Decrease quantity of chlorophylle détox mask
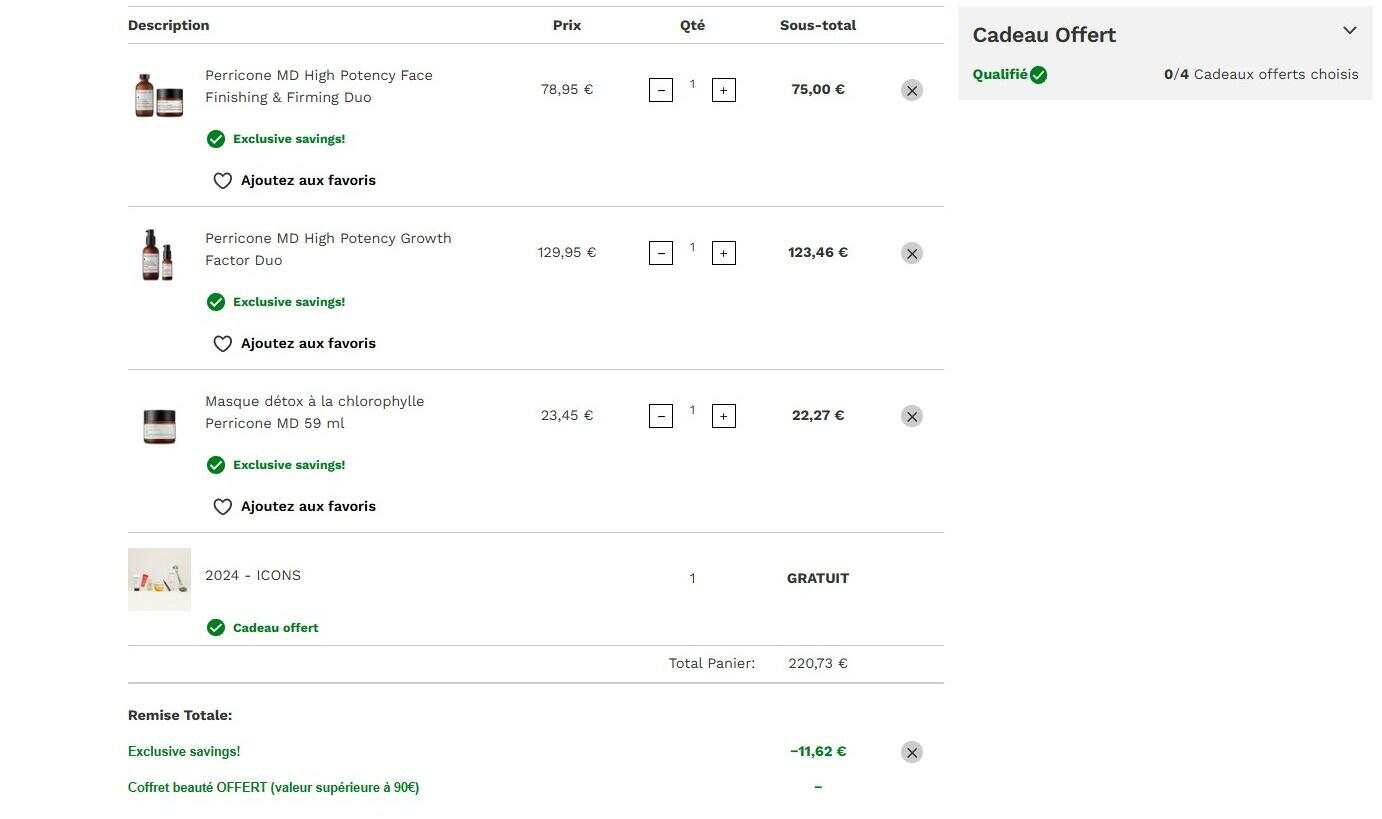1382x819 pixels. pyautogui.click(x=661, y=416)
